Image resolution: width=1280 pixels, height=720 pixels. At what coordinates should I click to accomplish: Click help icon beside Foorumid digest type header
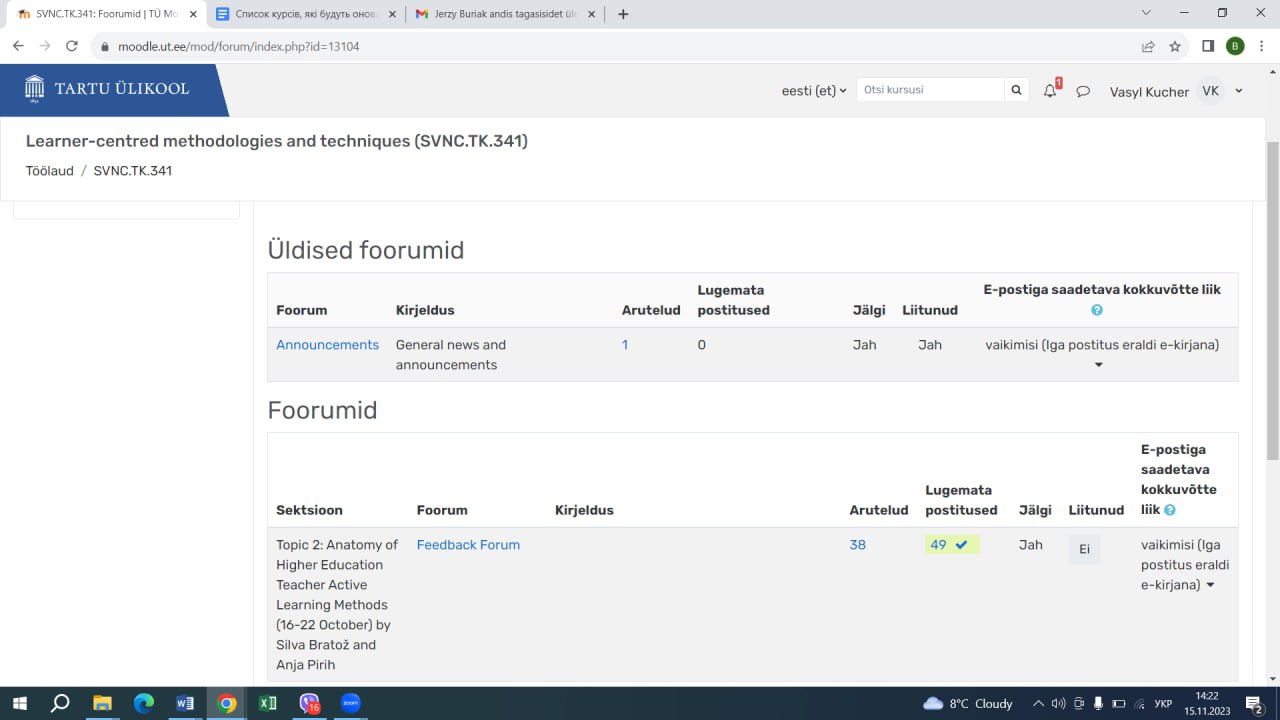(x=1169, y=510)
